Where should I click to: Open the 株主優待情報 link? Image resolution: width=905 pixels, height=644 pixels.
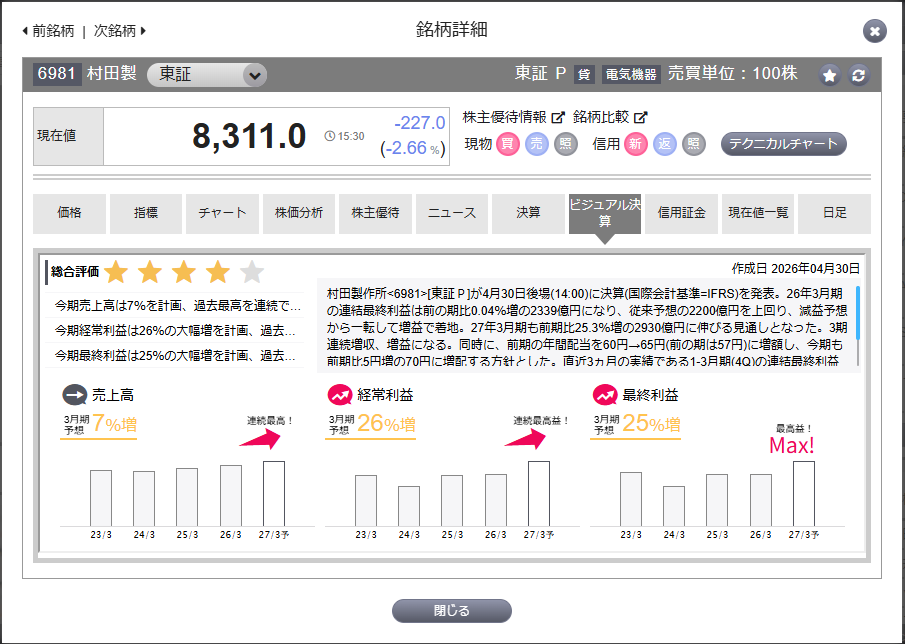[504, 117]
